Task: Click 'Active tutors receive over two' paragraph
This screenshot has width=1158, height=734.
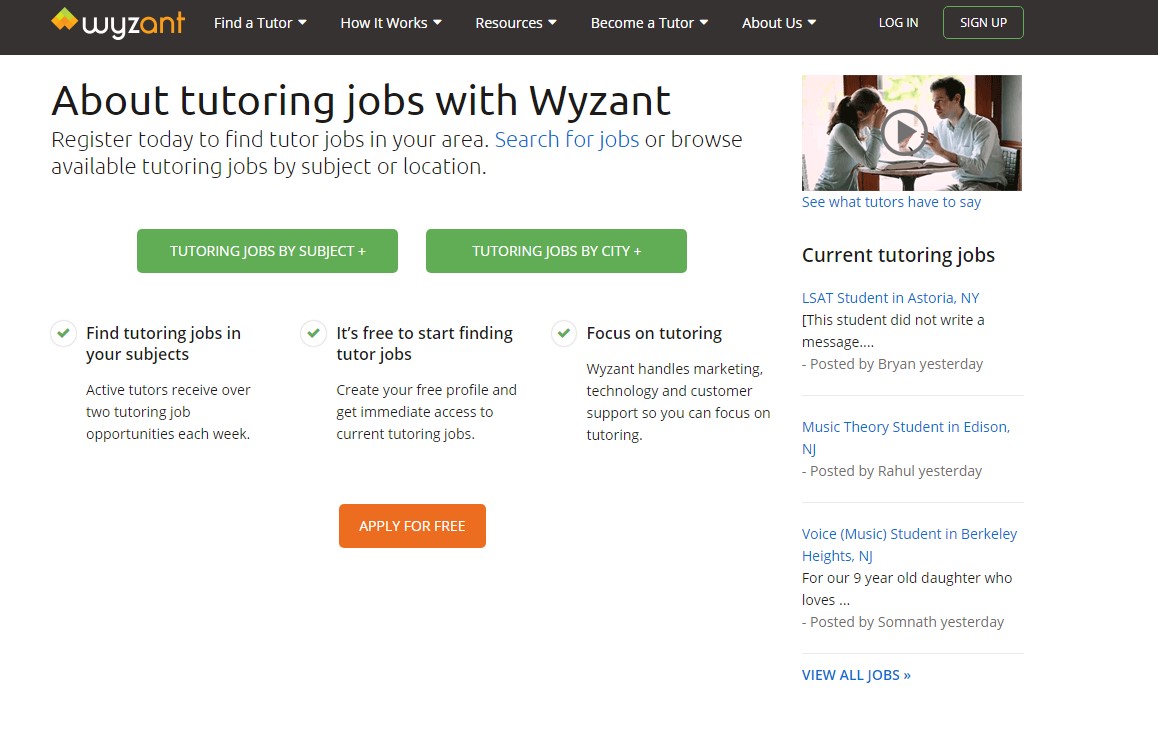Action: click(x=168, y=412)
